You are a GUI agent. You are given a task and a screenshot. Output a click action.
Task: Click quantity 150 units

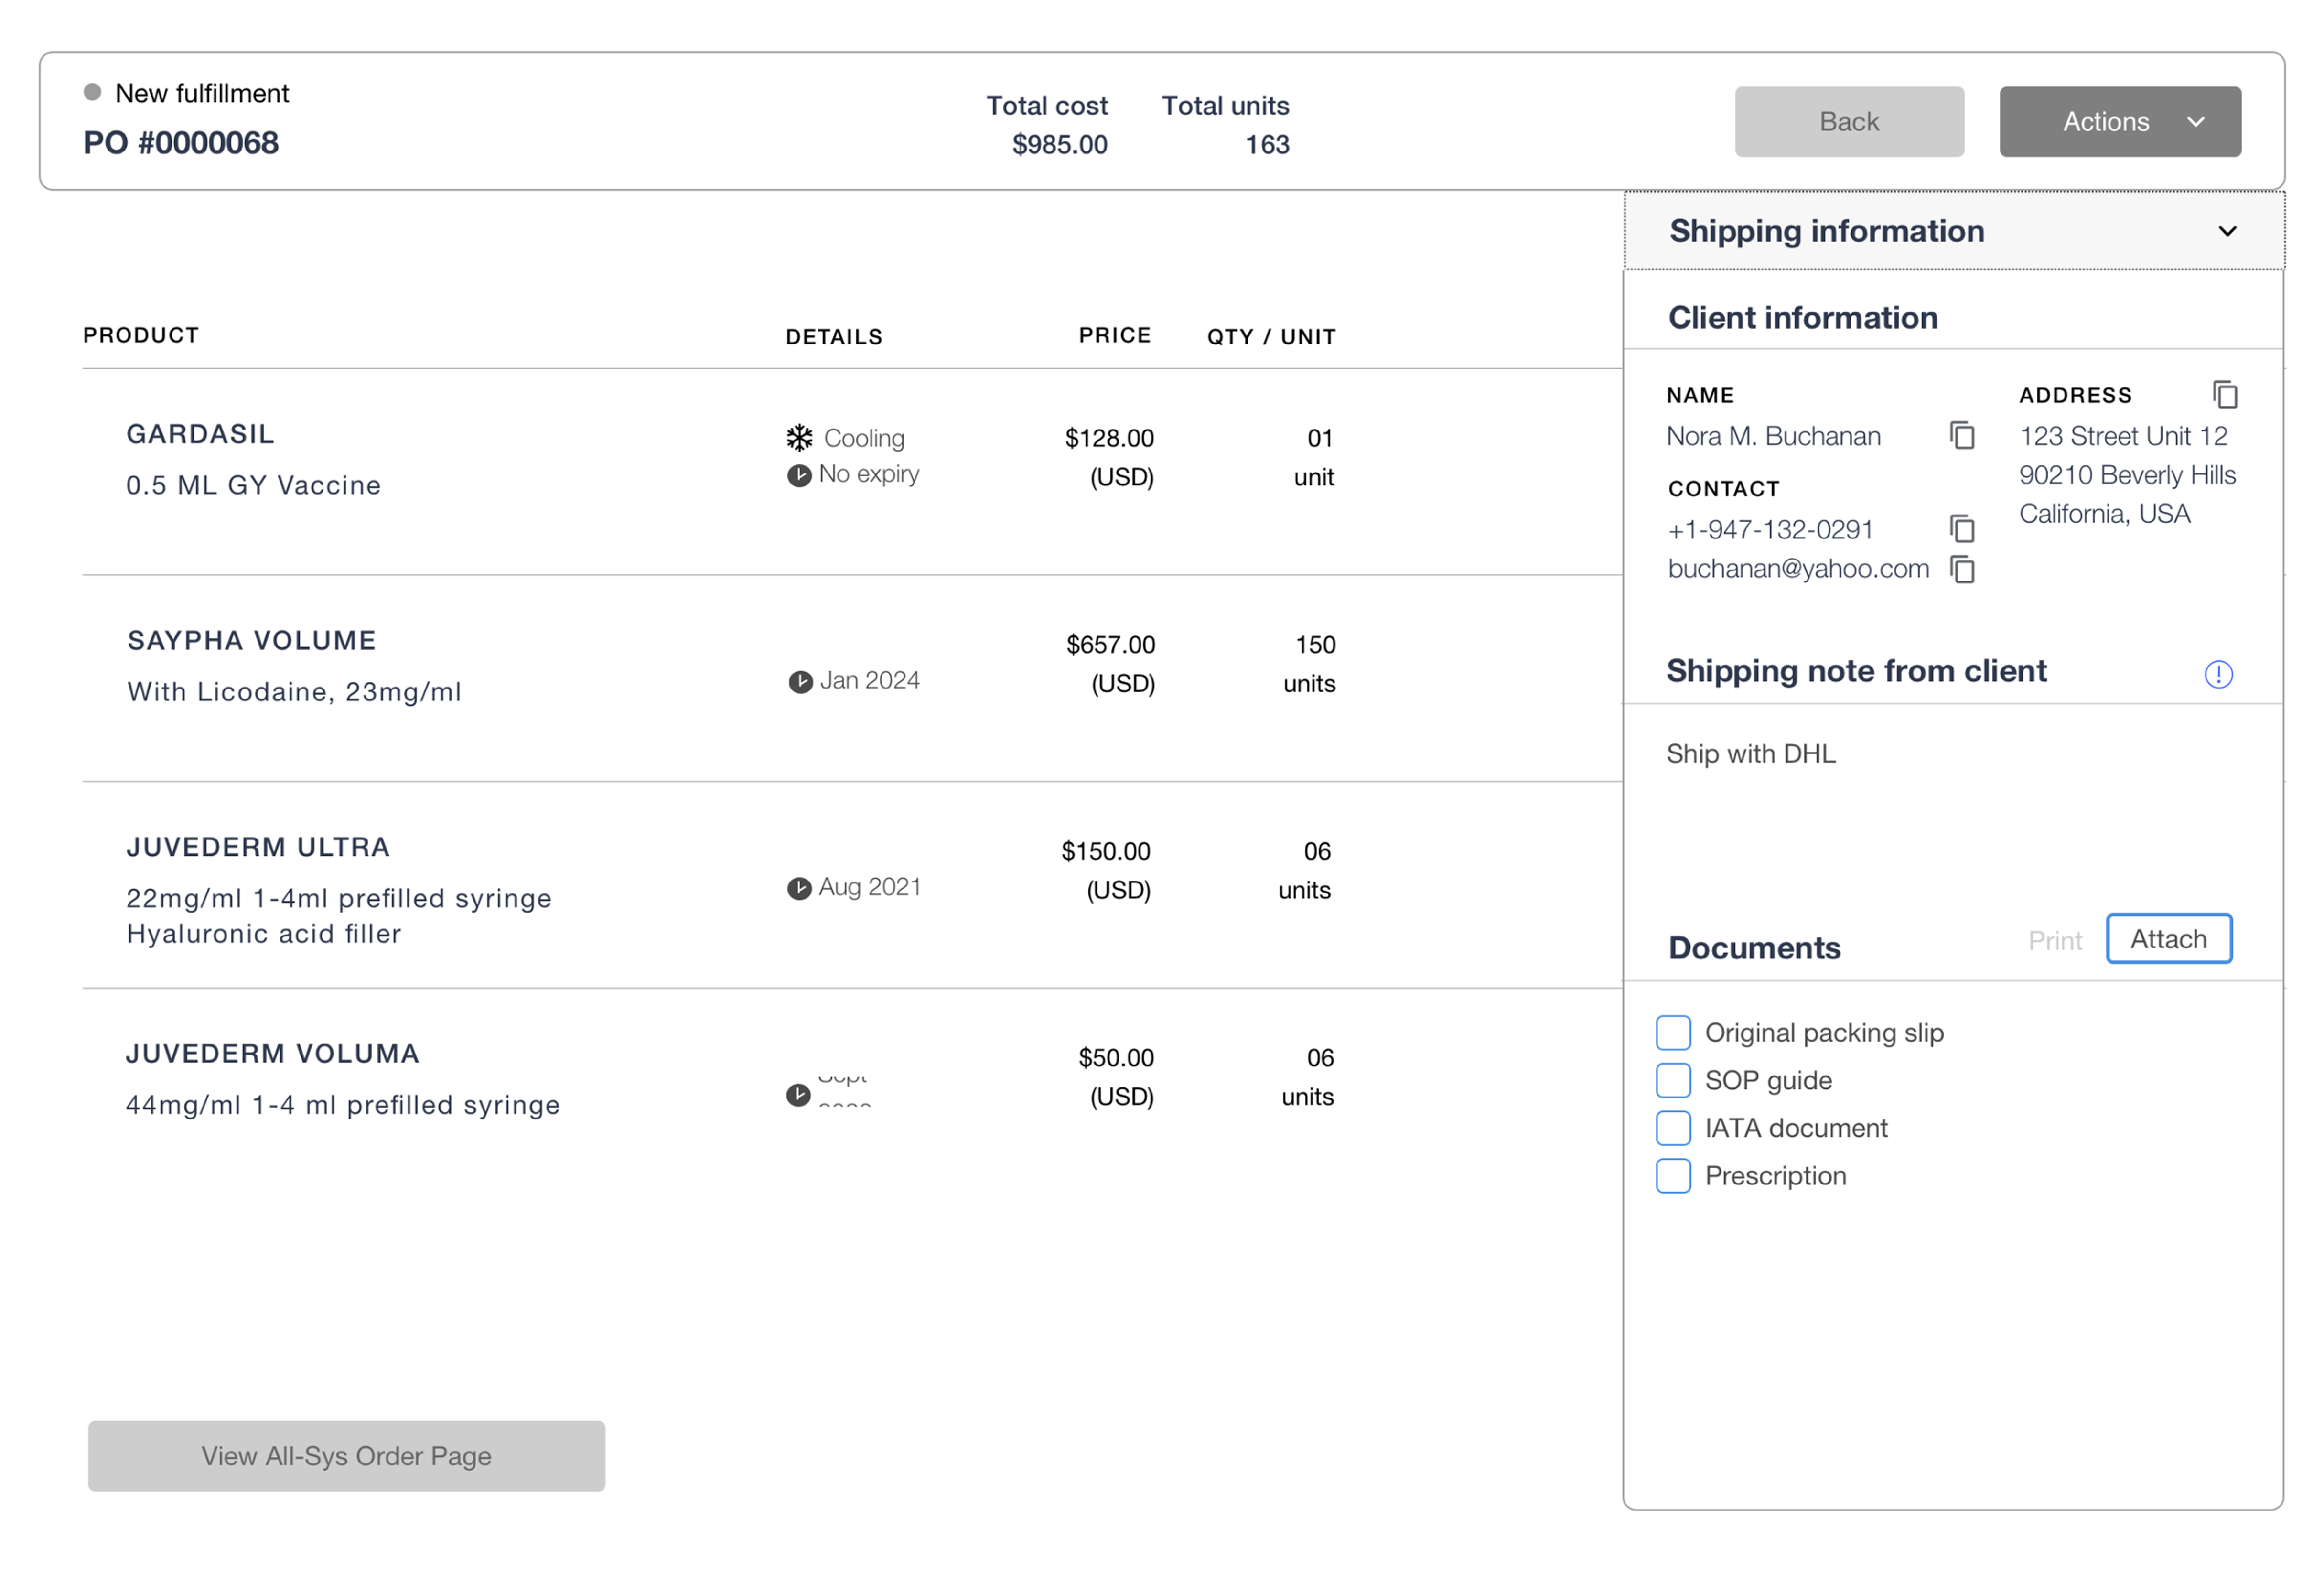tap(1309, 664)
